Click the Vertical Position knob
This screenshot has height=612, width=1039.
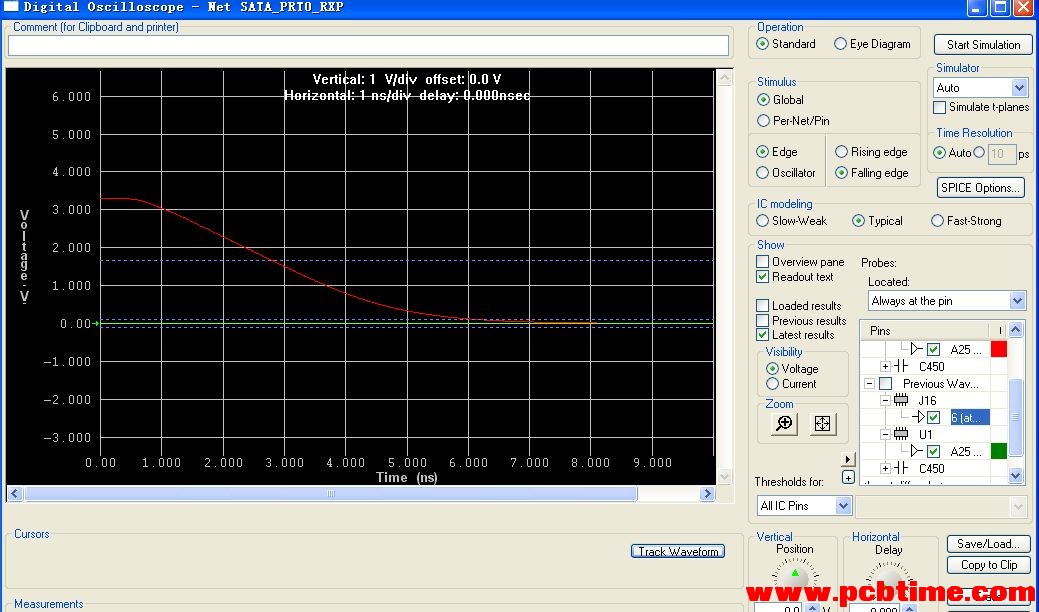[795, 580]
